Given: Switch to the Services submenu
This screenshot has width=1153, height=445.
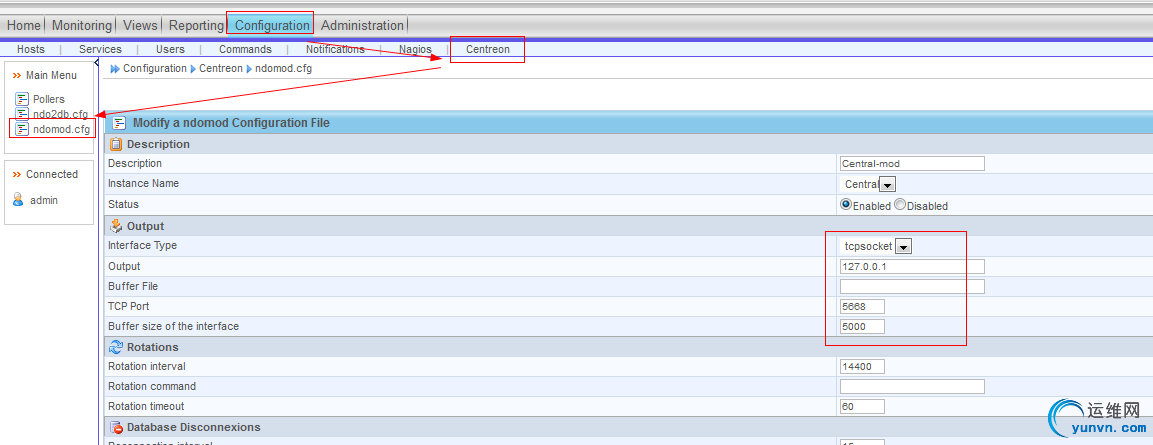Looking at the screenshot, I should pos(100,49).
